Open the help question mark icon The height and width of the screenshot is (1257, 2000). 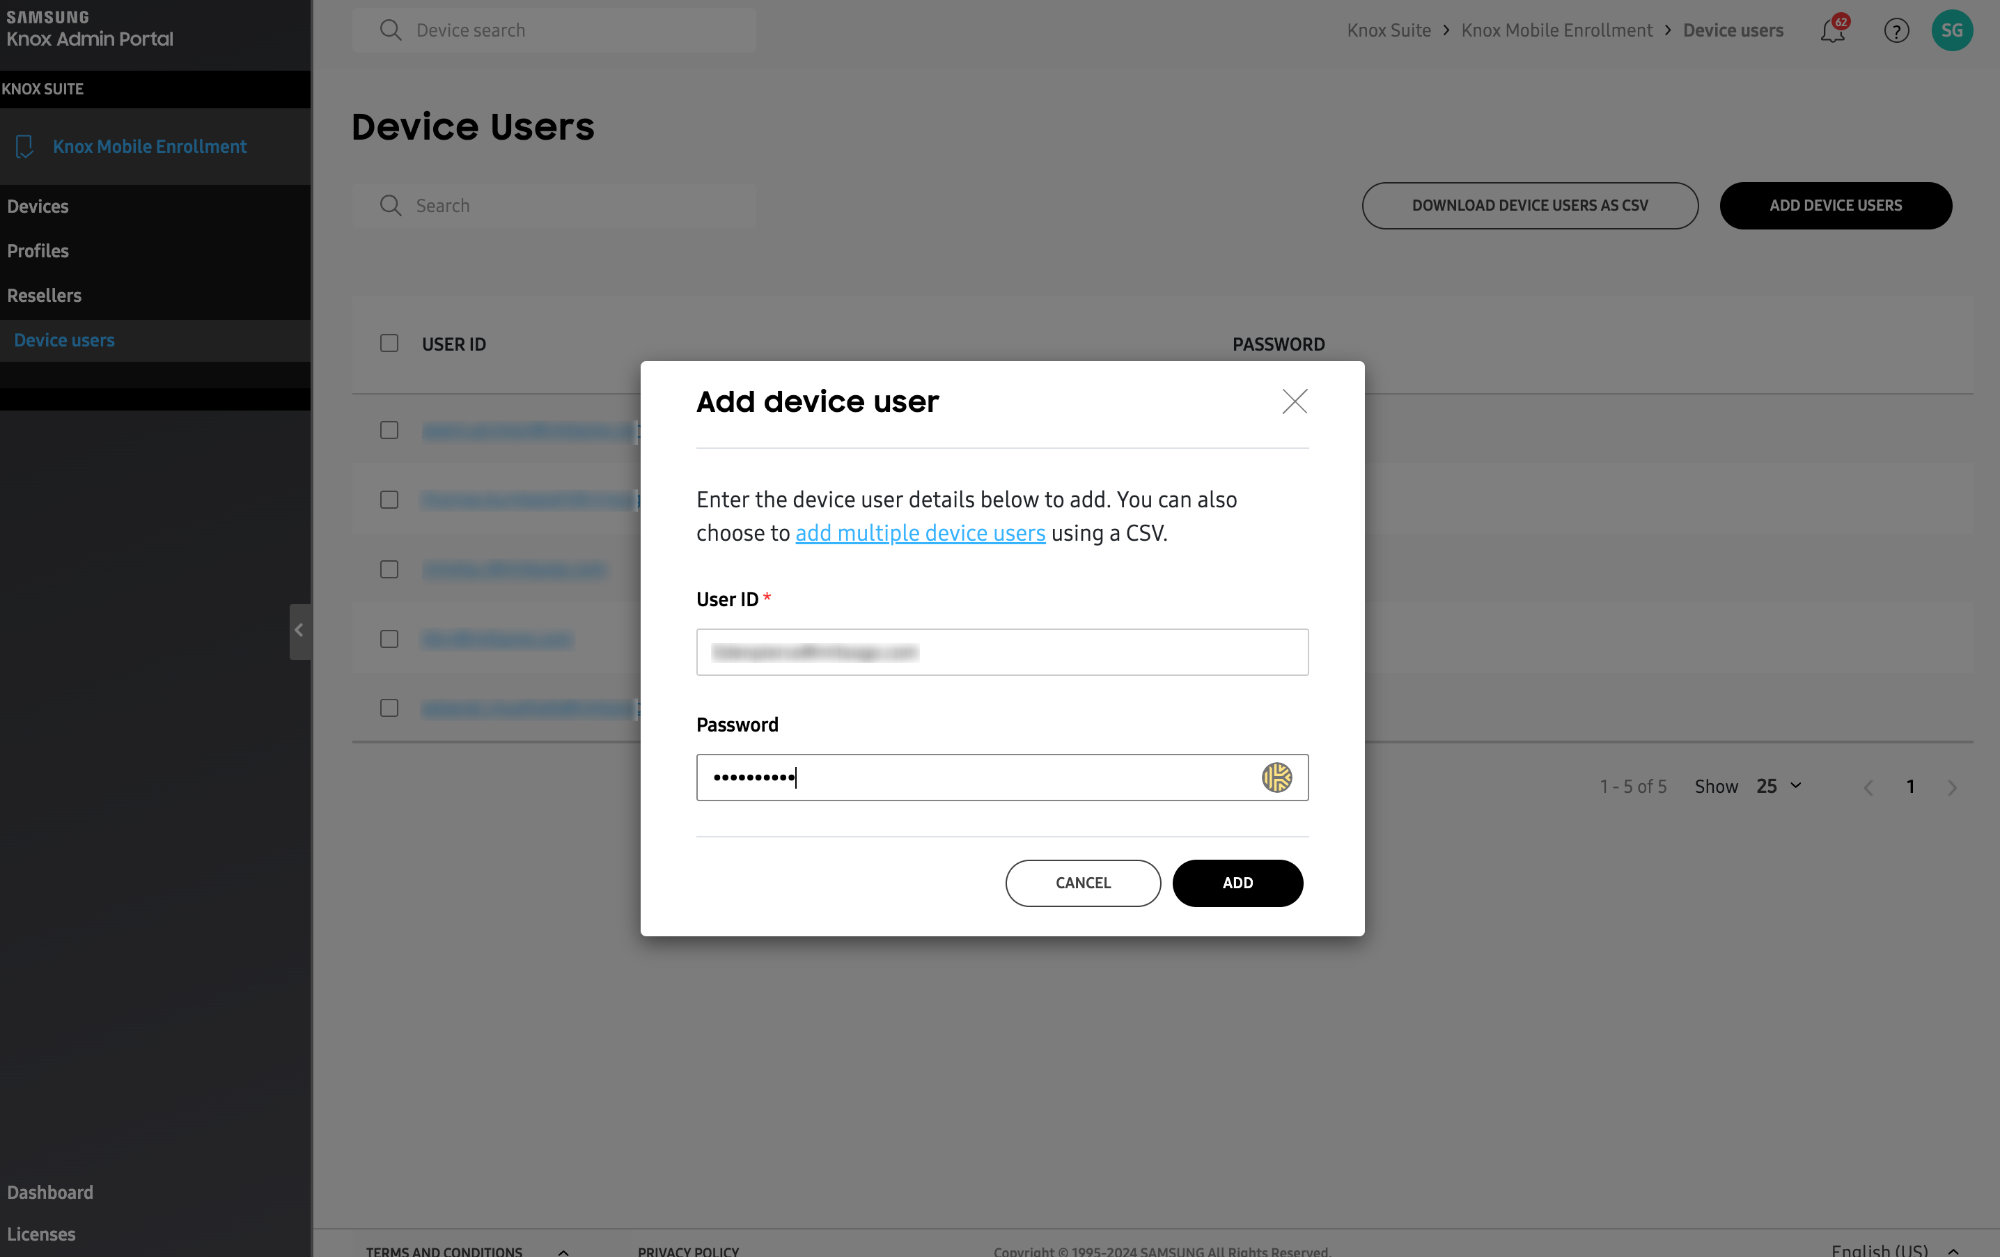(1896, 30)
